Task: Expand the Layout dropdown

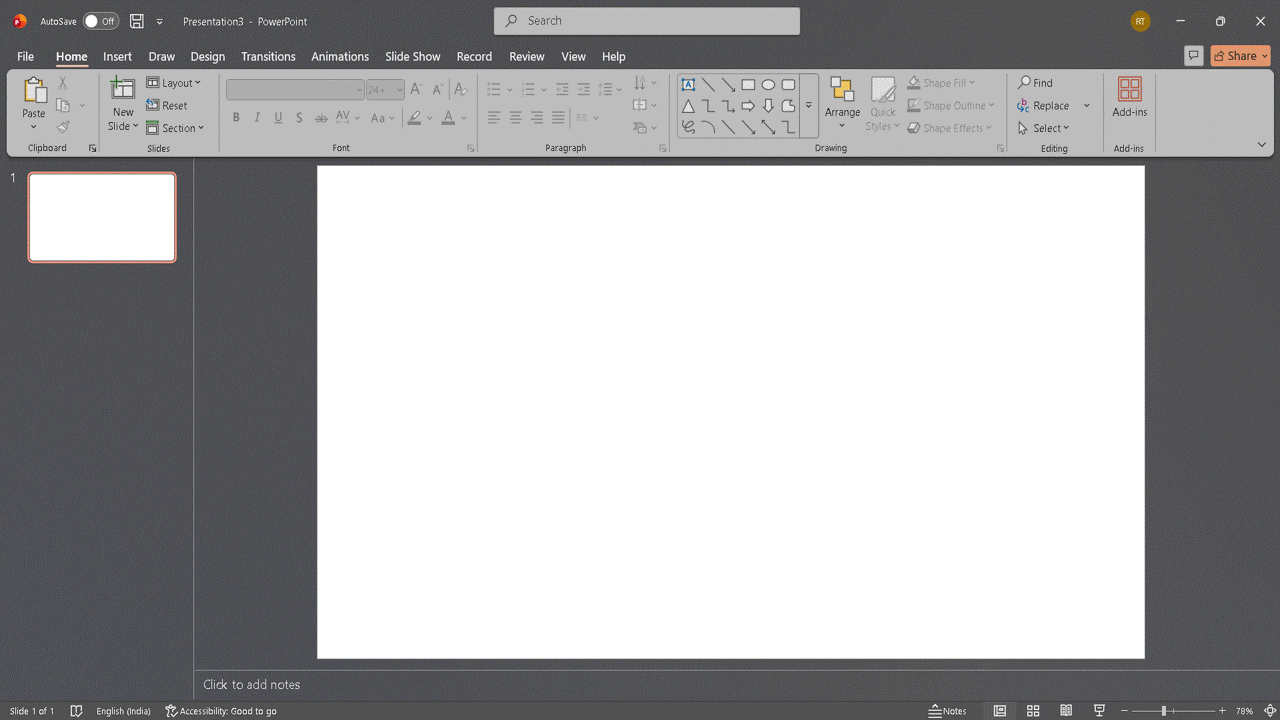Action: 175,82
